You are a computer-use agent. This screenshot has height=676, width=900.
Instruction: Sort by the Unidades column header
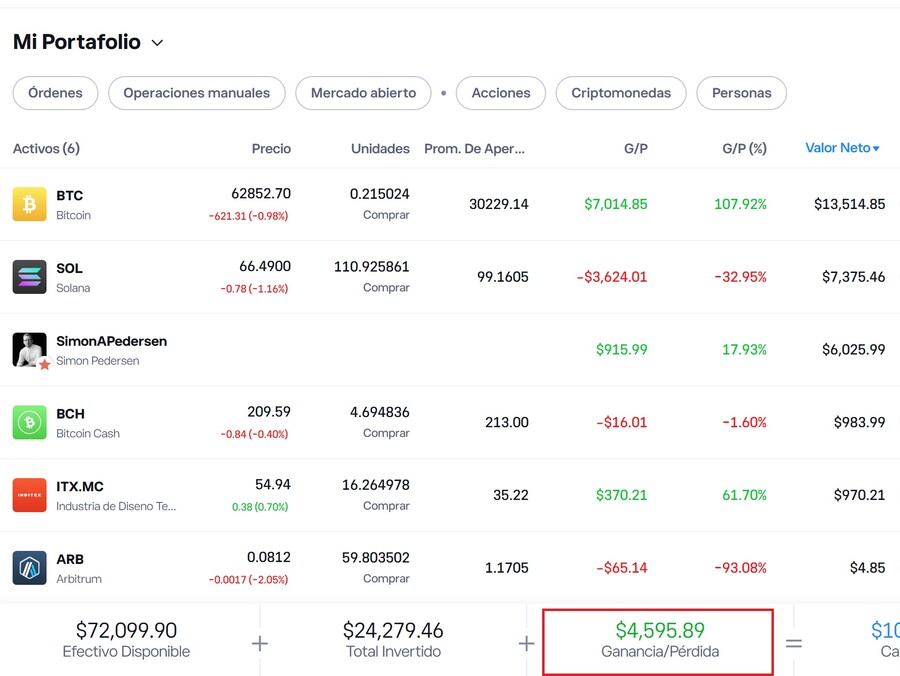point(380,149)
